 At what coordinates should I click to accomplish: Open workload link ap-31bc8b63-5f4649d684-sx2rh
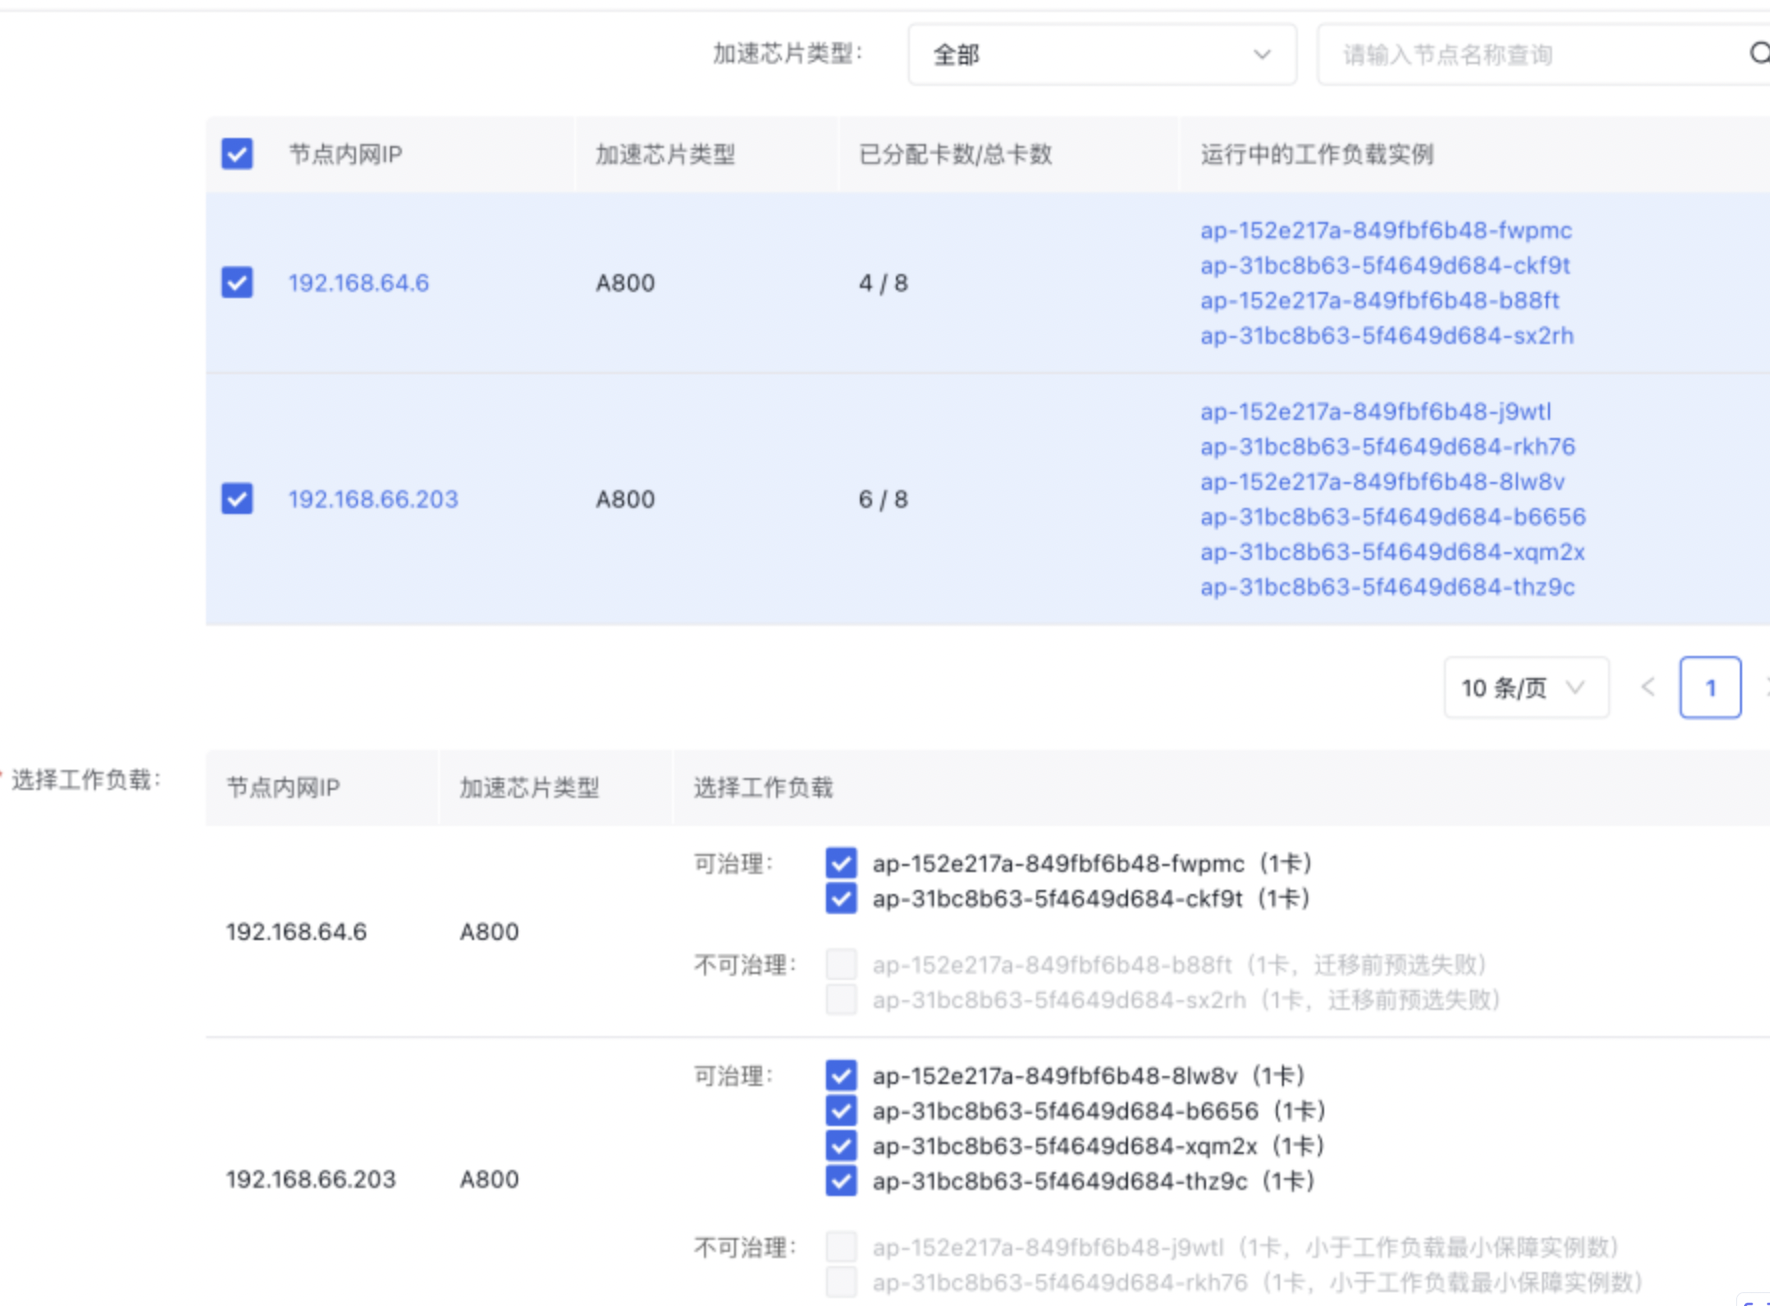click(1387, 336)
